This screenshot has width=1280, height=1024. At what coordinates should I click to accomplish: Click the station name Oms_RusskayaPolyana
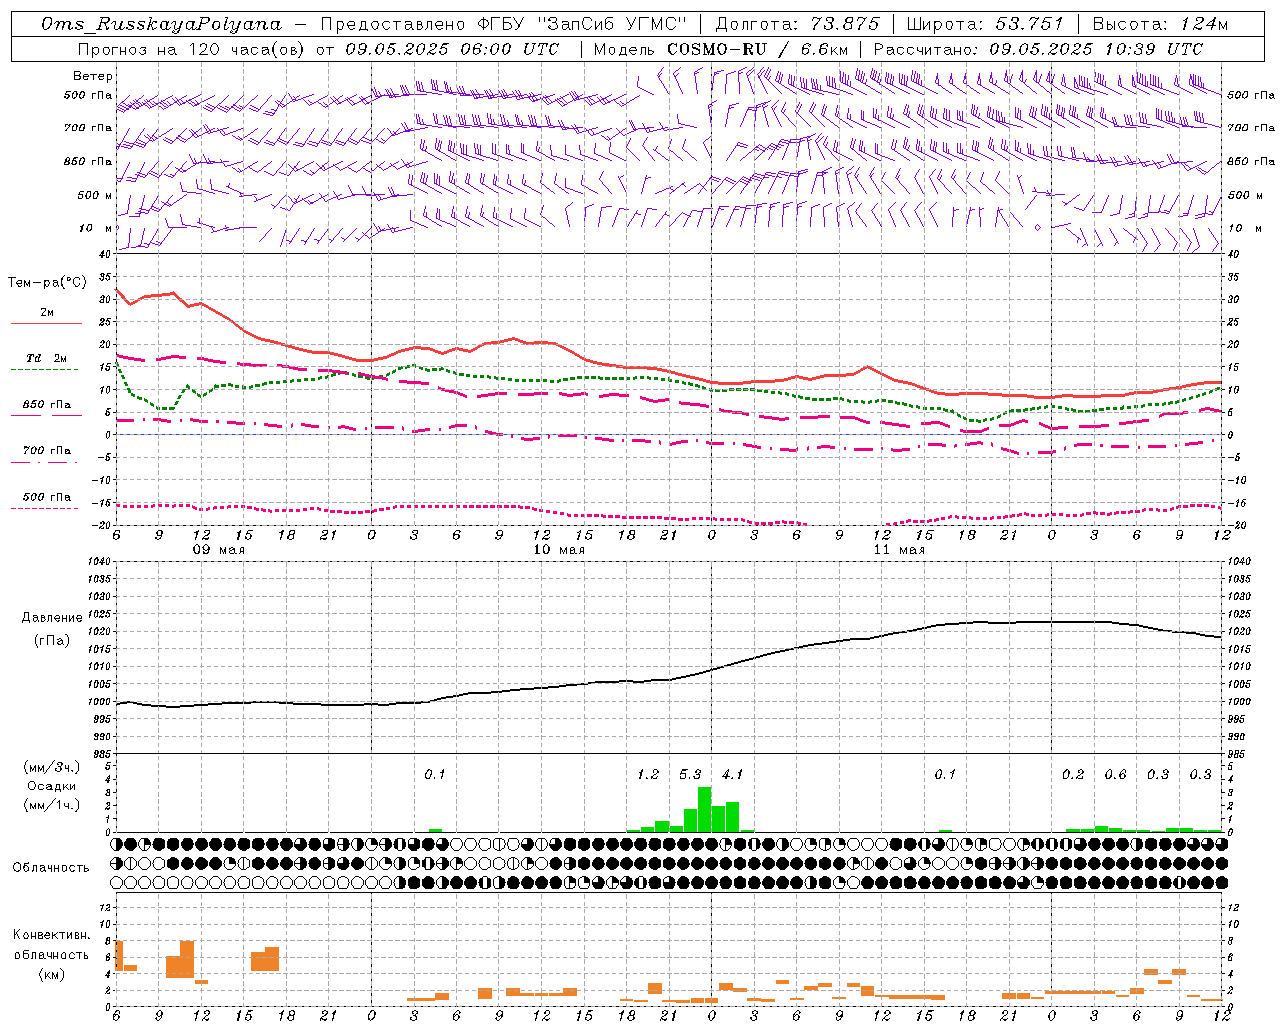coord(162,24)
